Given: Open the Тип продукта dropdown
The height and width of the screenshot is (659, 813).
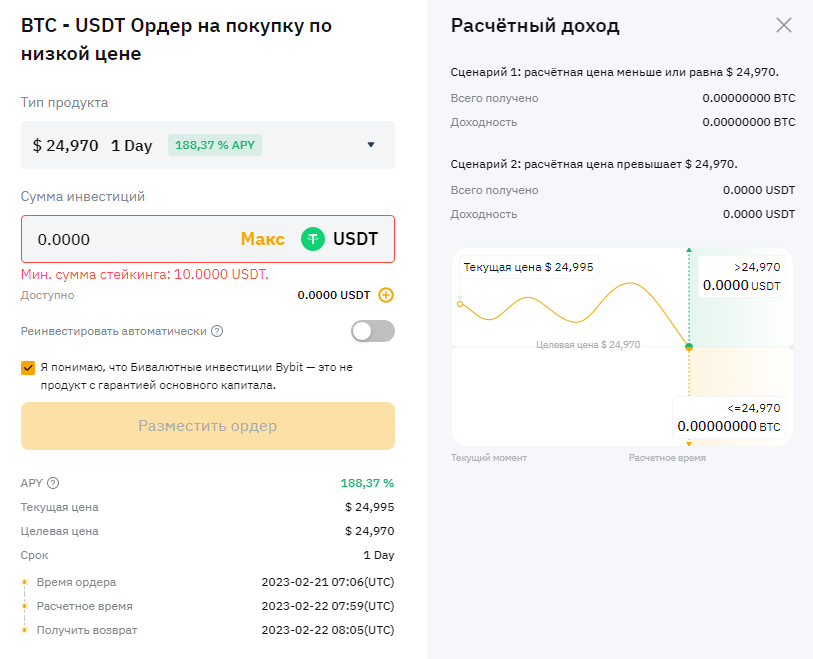Looking at the screenshot, I should pyautogui.click(x=207, y=145).
